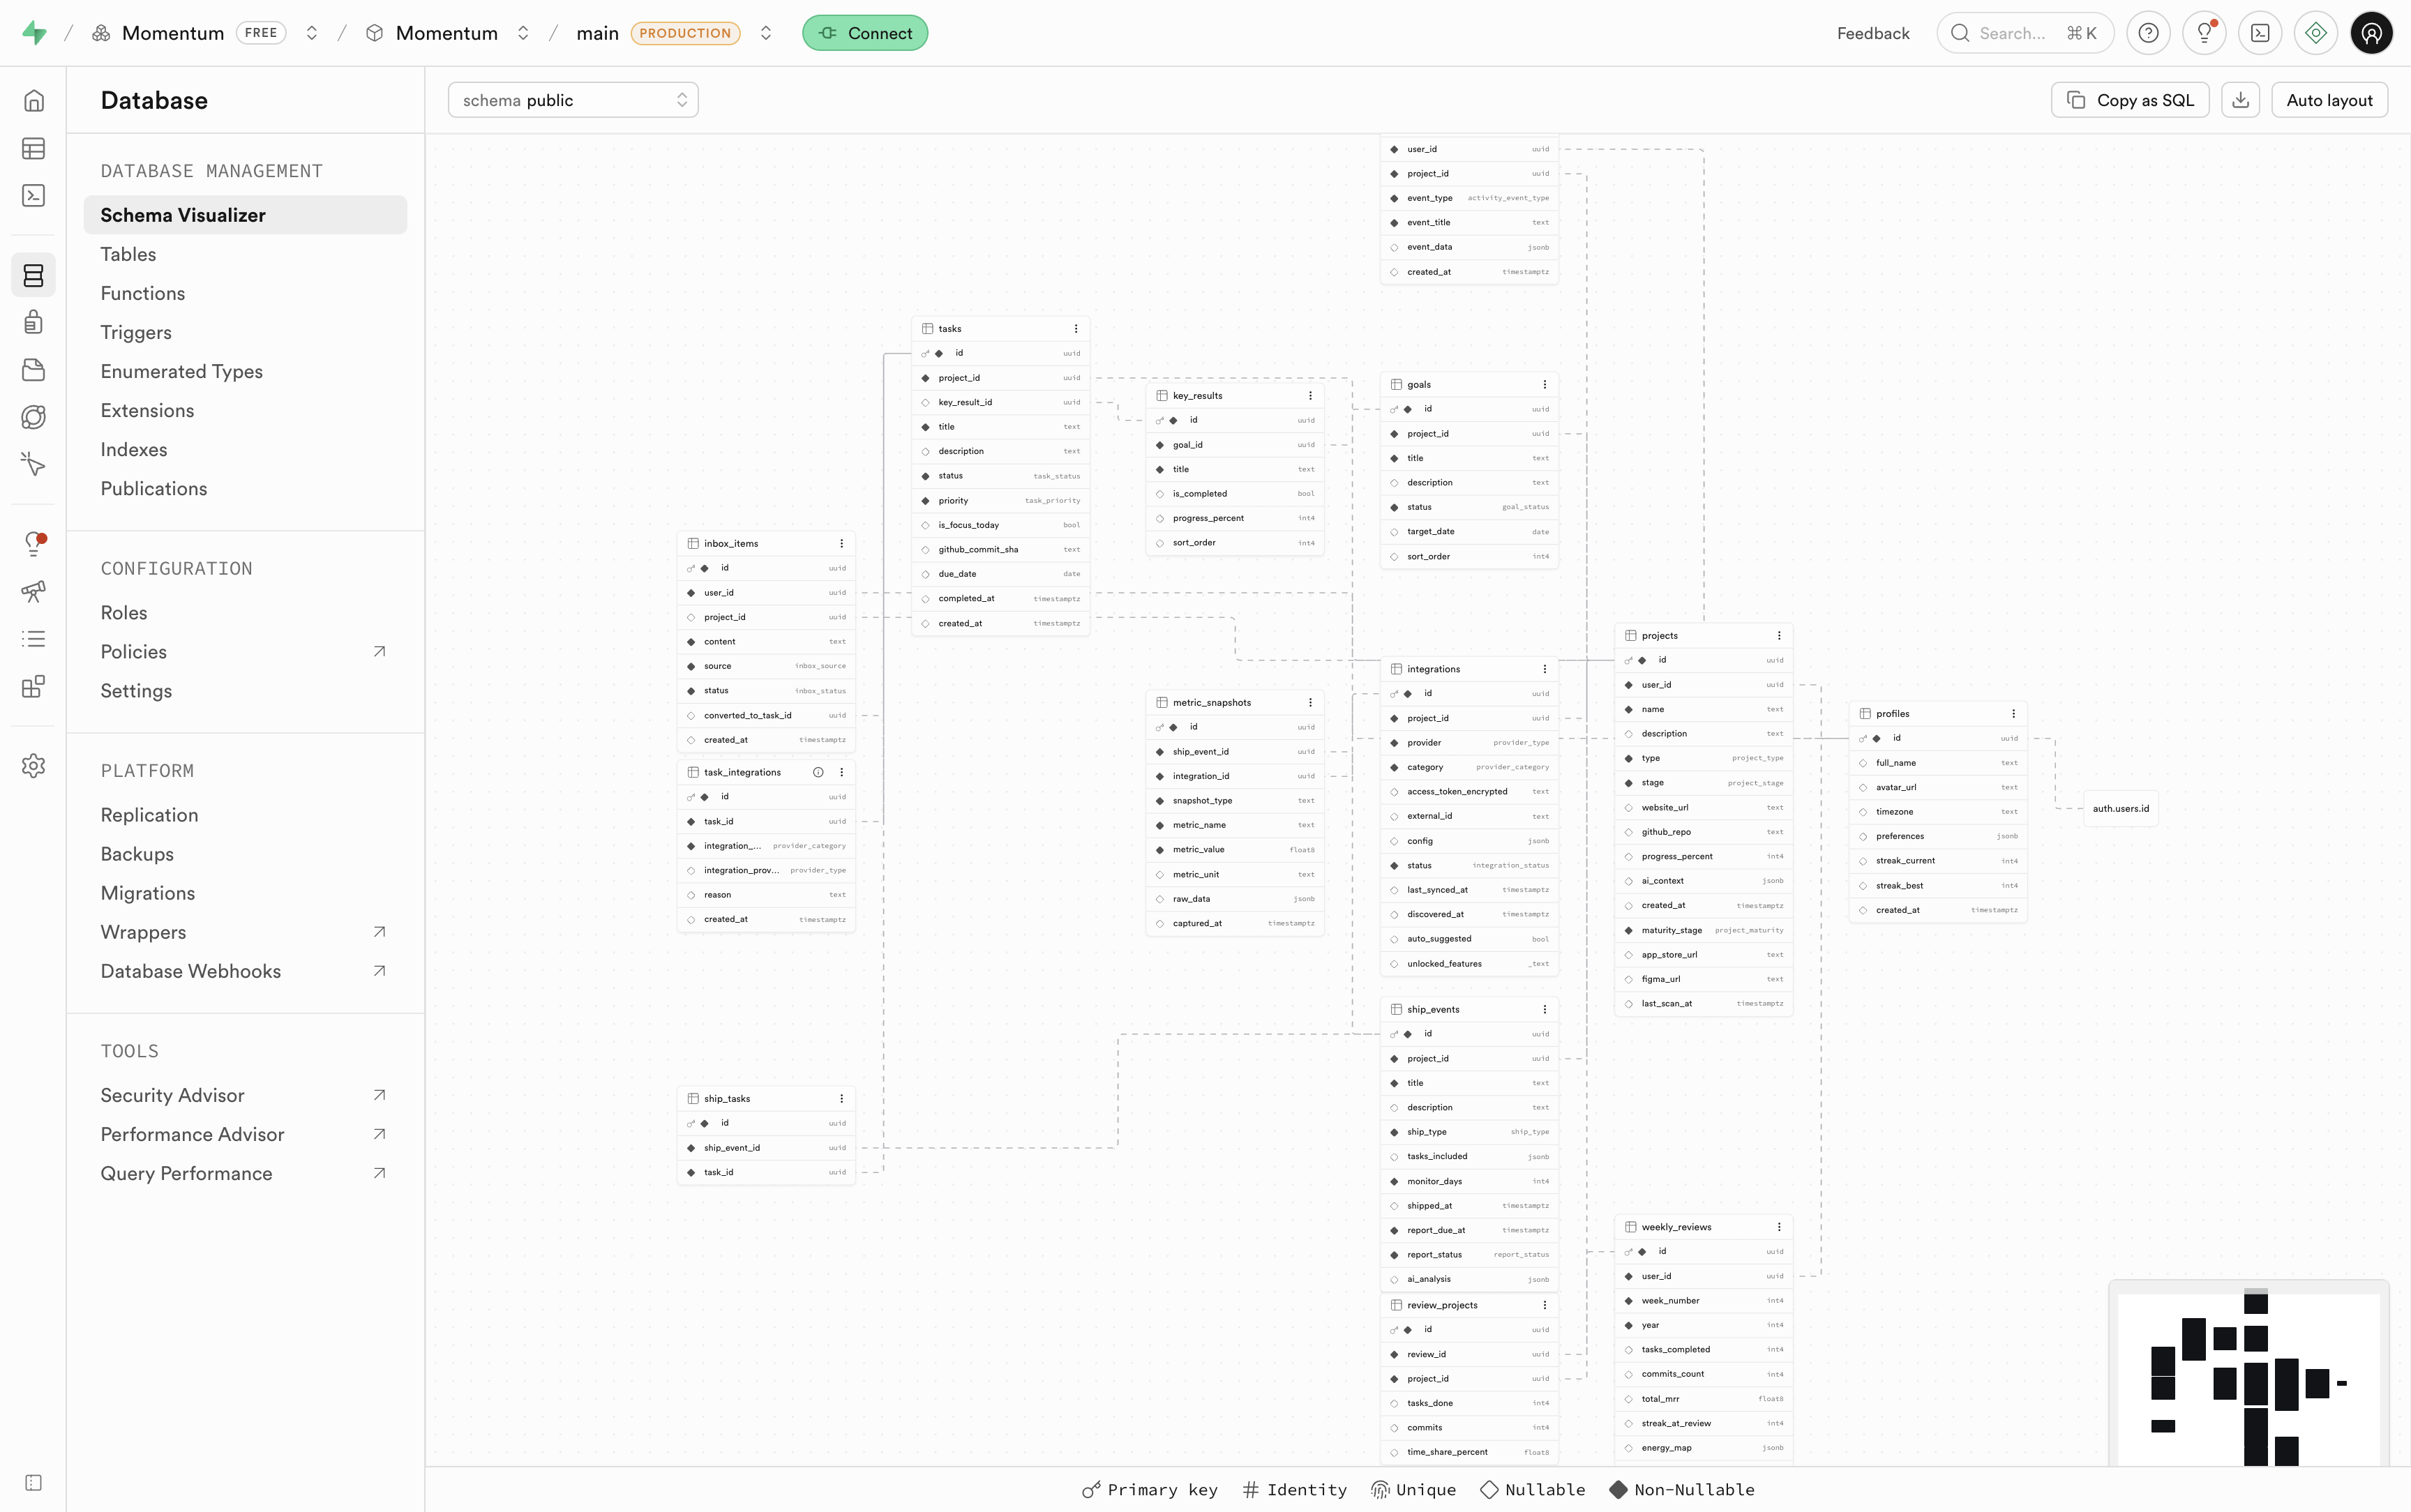Open the projects table options menu
Screen dimensions: 2411x1512
coord(1779,636)
